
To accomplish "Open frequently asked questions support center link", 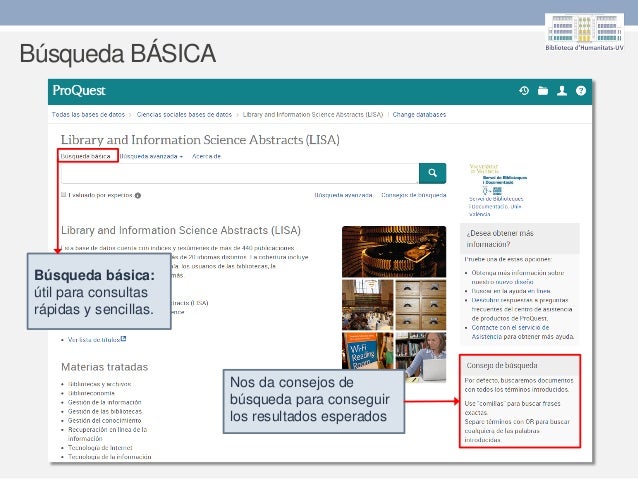I will click(522, 309).
